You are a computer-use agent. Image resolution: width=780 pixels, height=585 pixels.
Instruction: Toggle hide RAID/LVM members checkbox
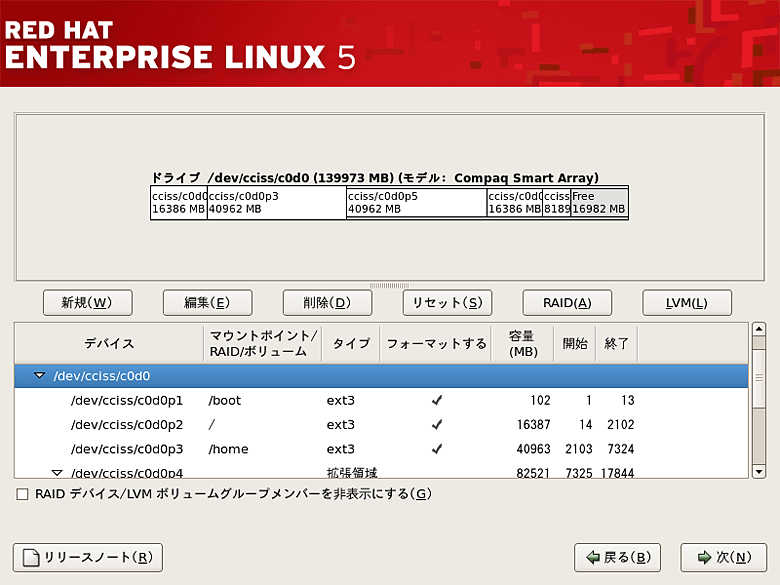click(x=22, y=494)
